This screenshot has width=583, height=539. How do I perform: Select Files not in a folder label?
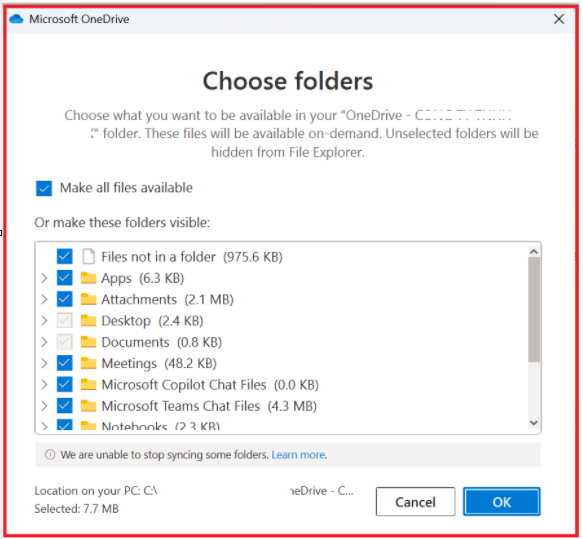coord(192,257)
